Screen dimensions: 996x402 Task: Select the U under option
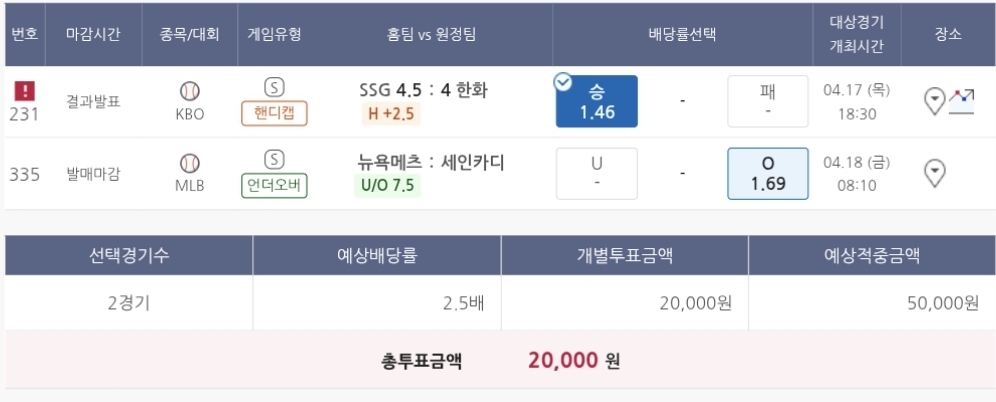click(596, 174)
